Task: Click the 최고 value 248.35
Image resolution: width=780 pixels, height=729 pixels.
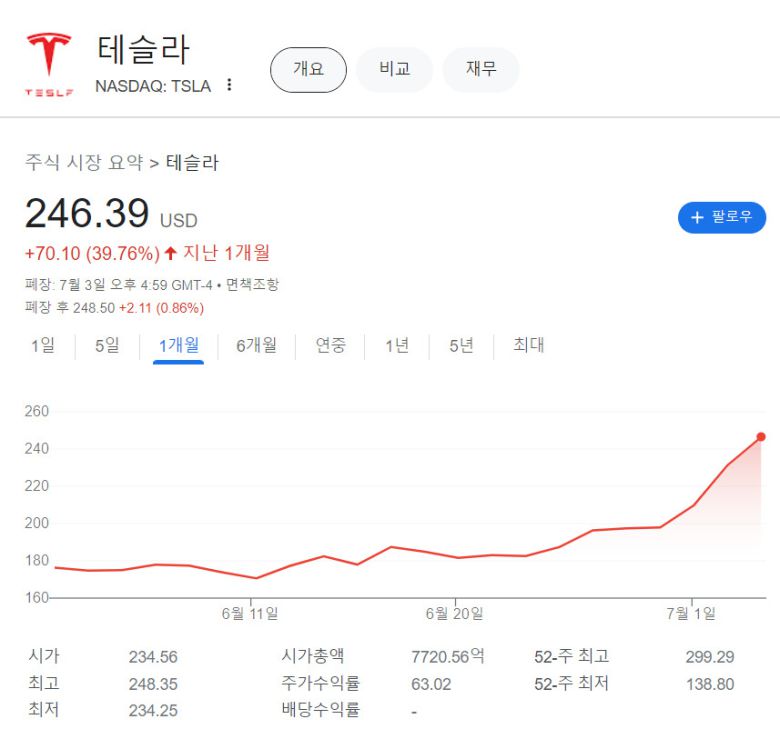Action: [153, 684]
